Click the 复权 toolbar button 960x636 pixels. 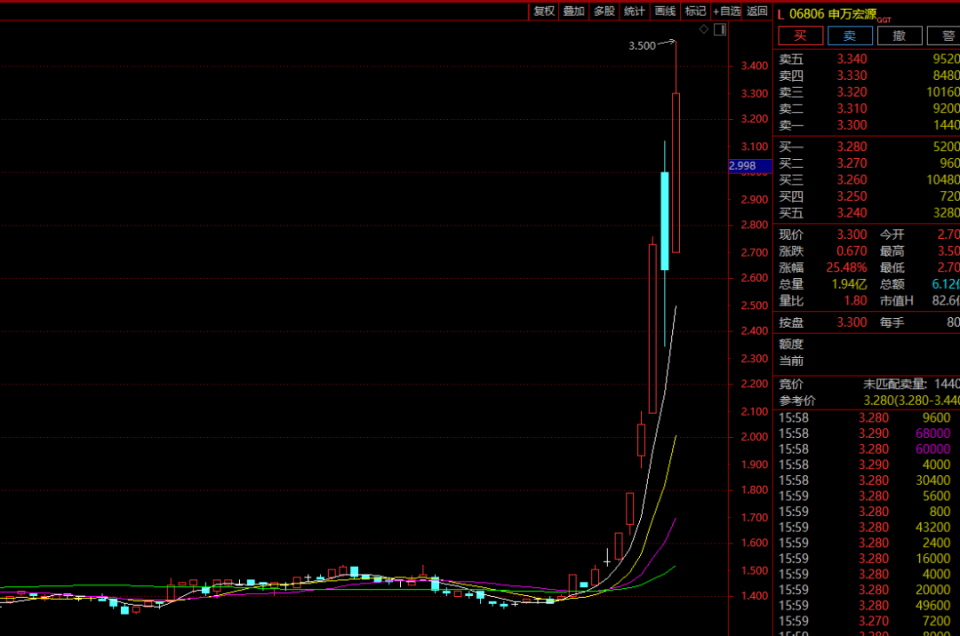point(544,11)
